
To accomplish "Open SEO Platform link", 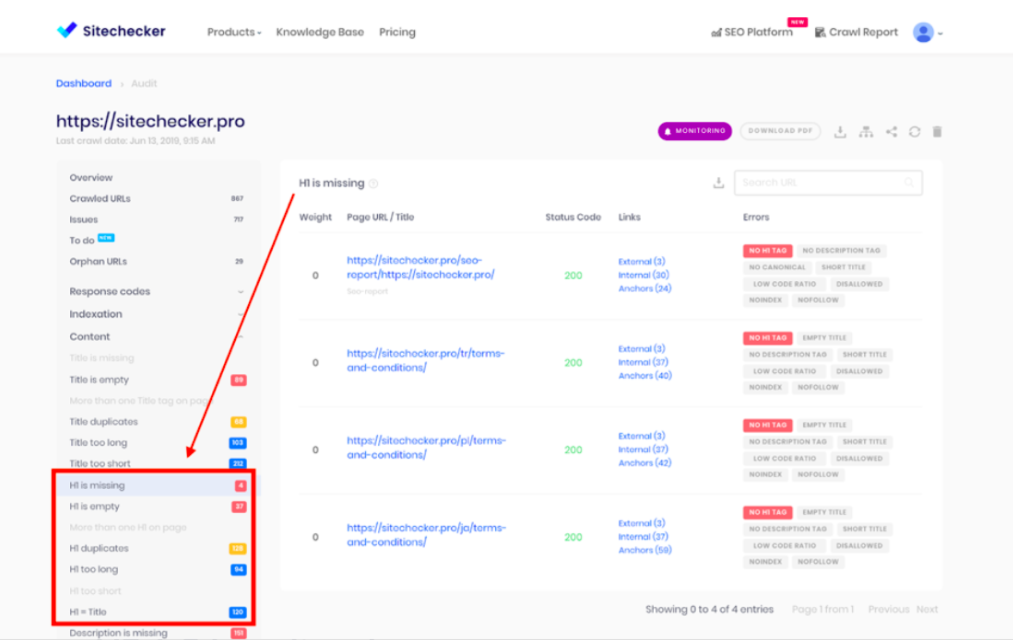I will pyautogui.click(x=752, y=32).
